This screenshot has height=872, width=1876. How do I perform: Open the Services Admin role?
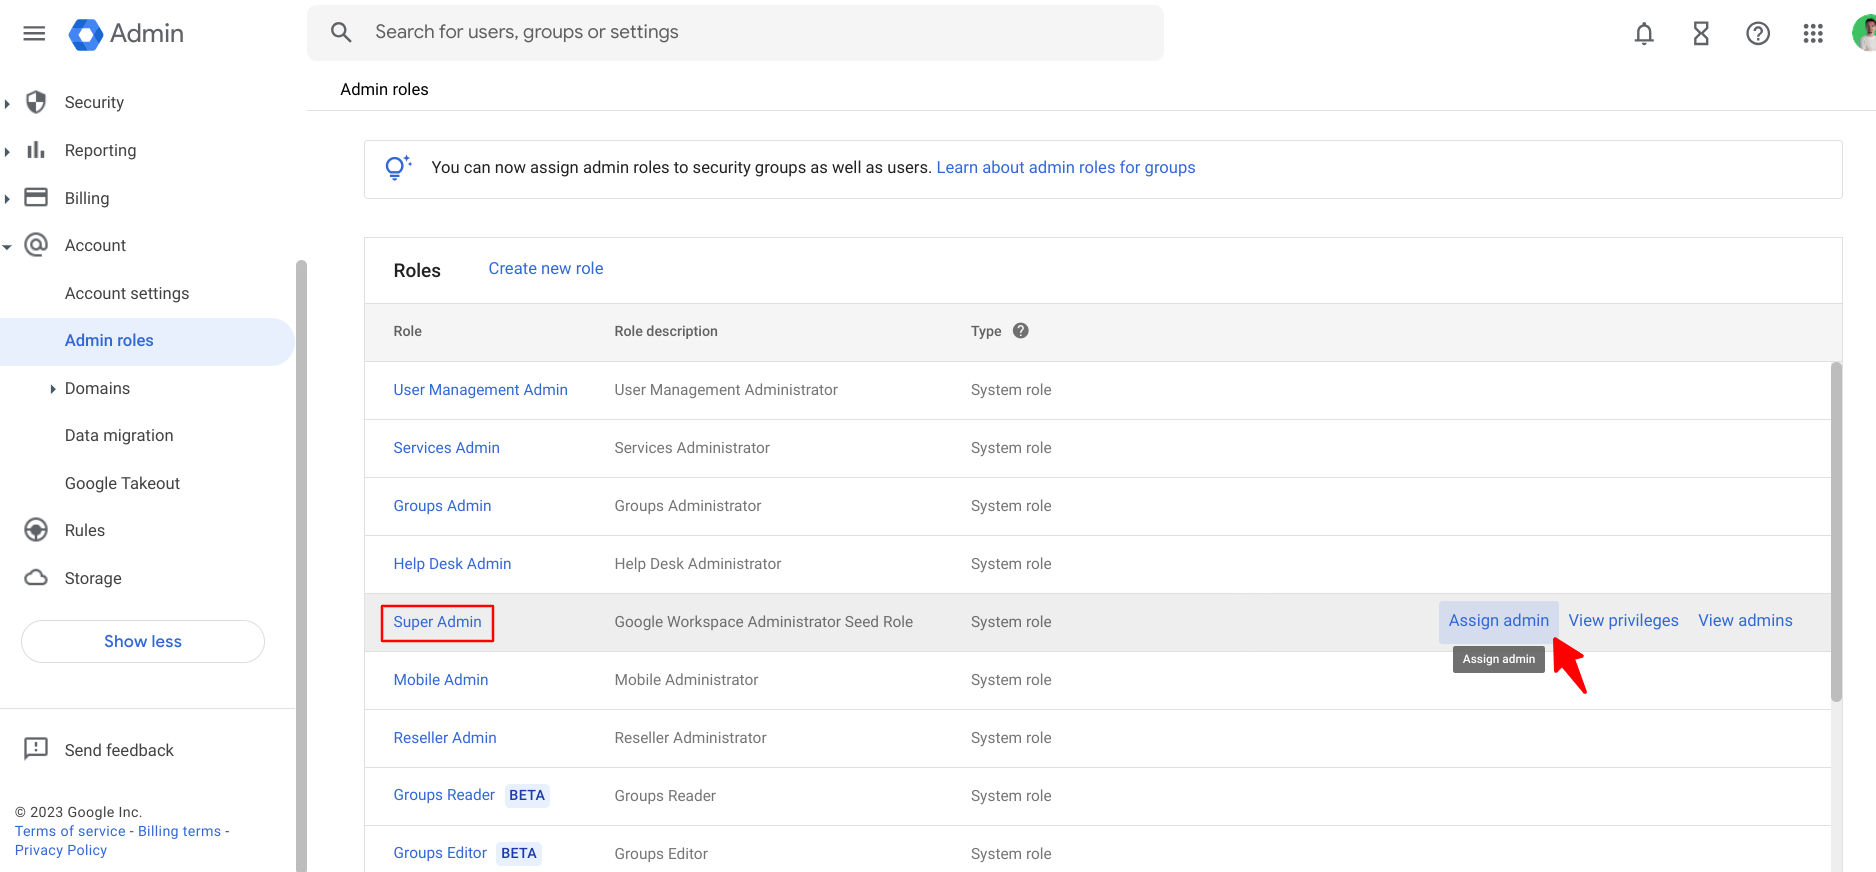click(x=446, y=448)
